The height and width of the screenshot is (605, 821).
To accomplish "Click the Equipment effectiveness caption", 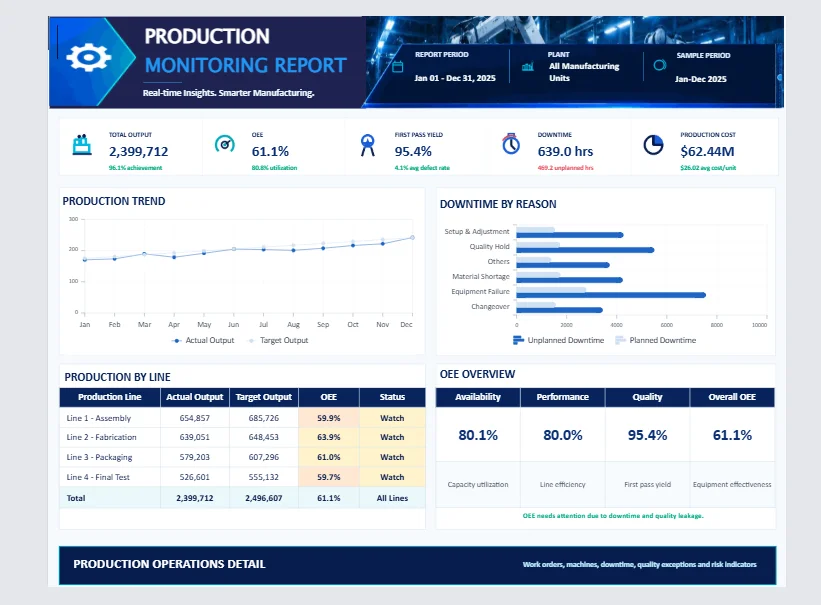I will pos(732,485).
